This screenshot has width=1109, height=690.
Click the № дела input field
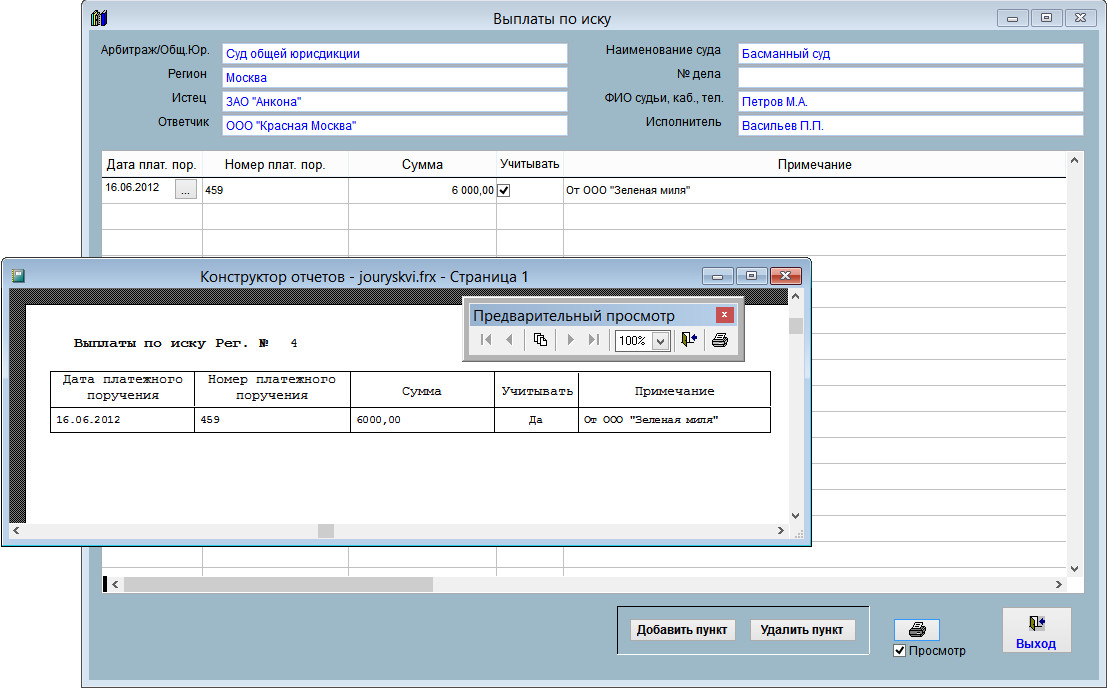point(910,78)
